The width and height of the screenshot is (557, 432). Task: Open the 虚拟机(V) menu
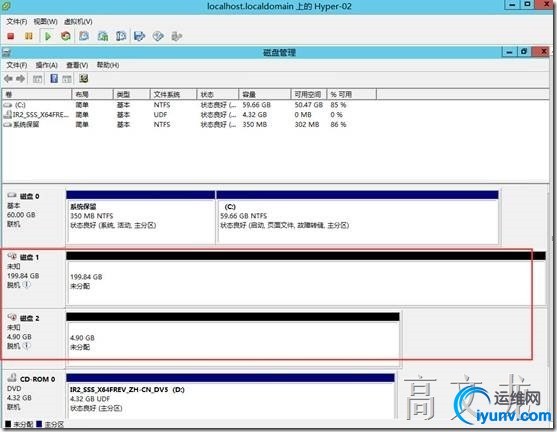pyautogui.click(x=78, y=22)
